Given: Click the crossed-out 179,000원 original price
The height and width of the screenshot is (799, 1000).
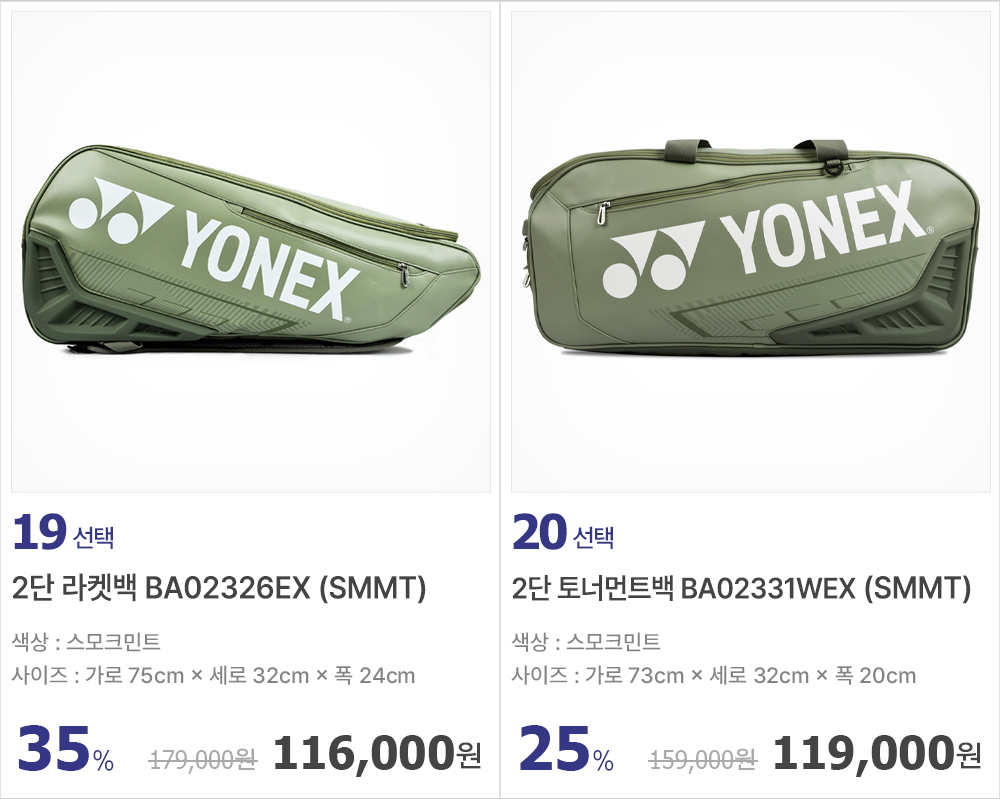Looking at the screenshot, I should point(203,761).
